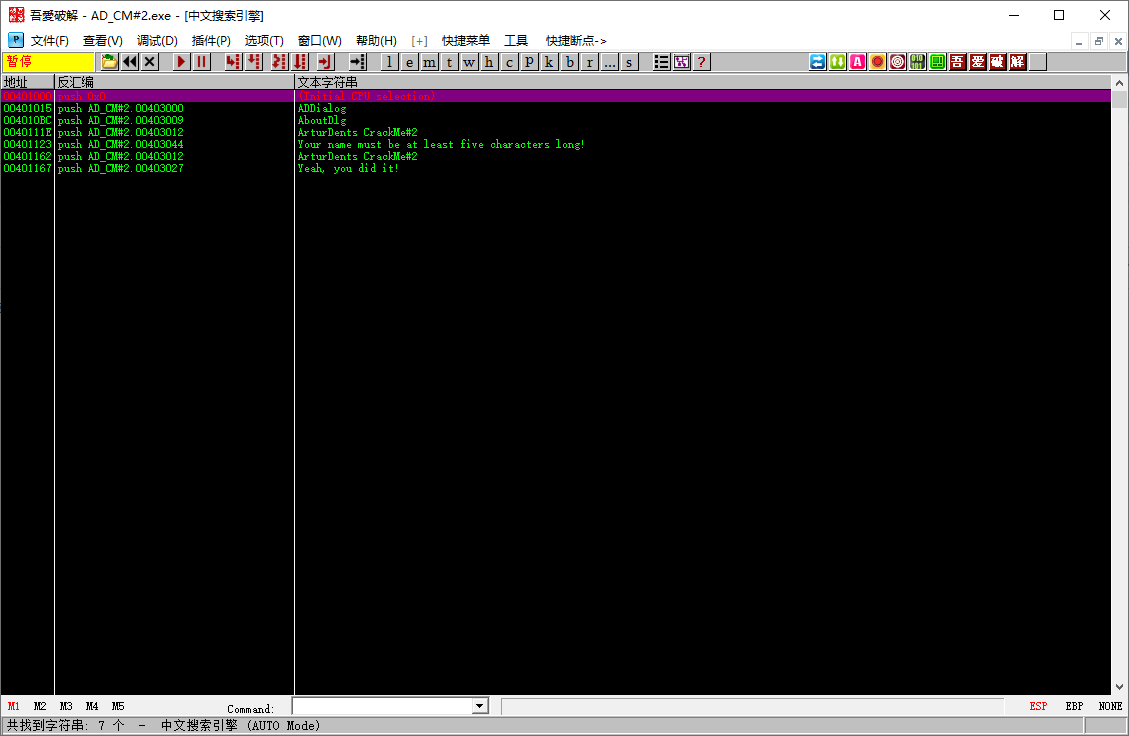Expand the 快捷菜单 menu
This screenshot has height=736, width=1129.
466,41
